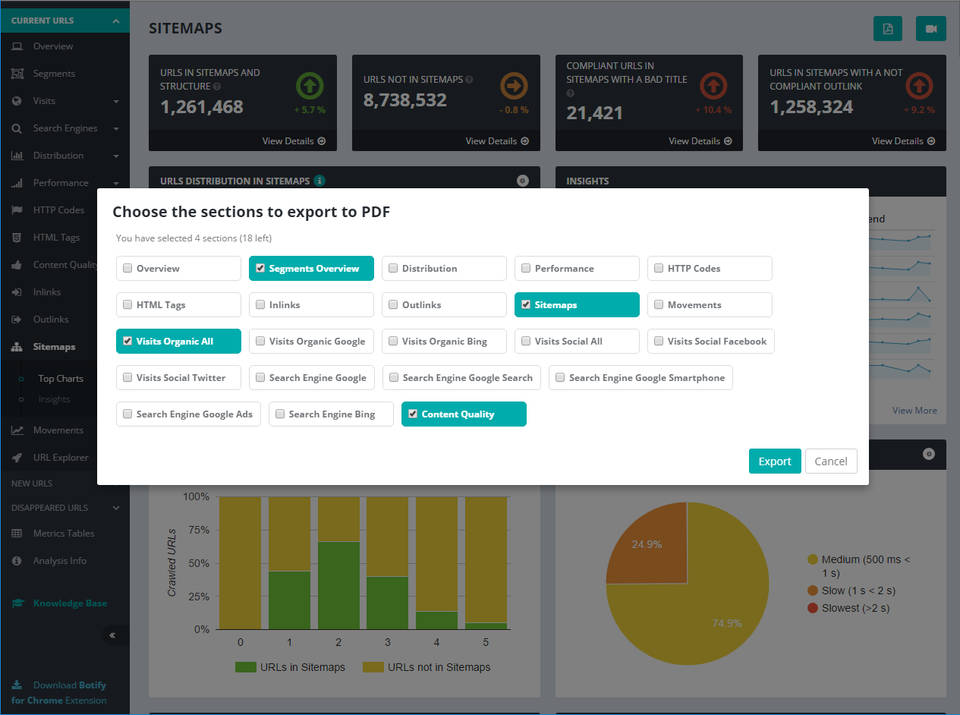960x715 pixels.
Task: Collapse the sidebar with the left arrow control
Action: click(x=113, y=636)
